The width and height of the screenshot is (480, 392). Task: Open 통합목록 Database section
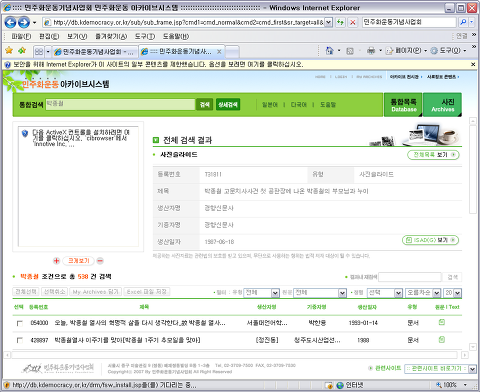(403, 105)
